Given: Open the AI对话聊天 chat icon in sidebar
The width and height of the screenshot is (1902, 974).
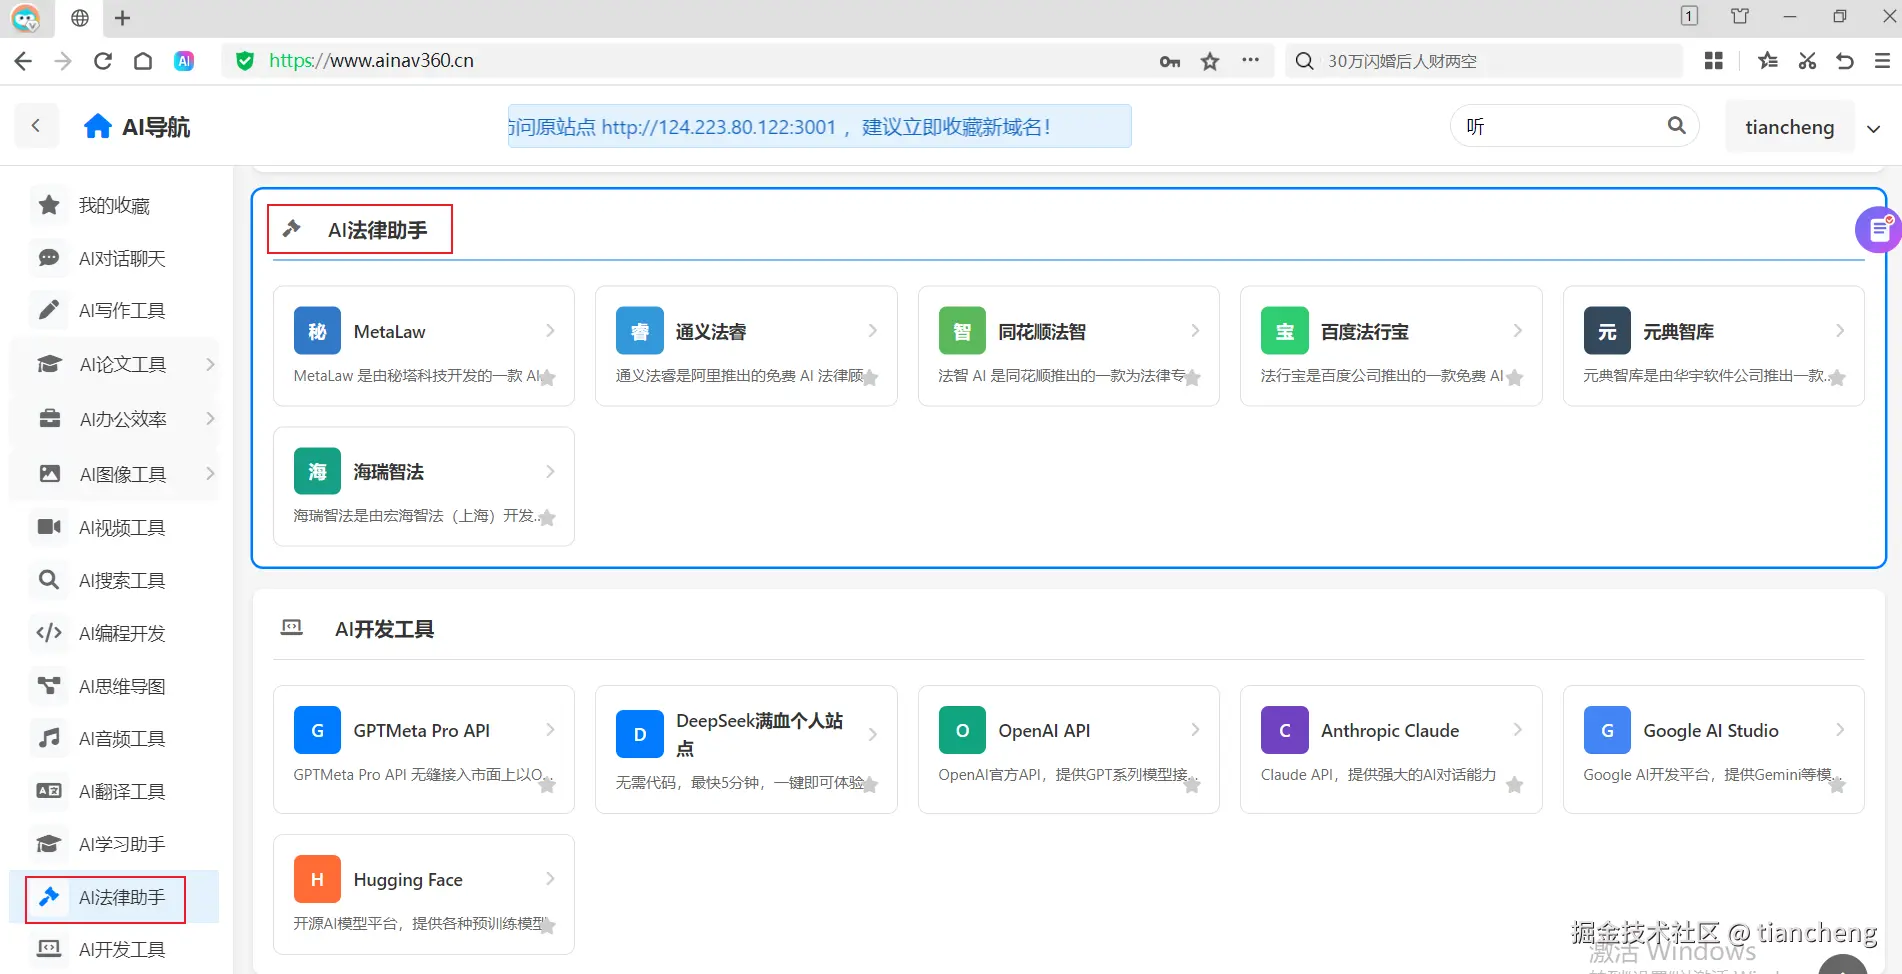Looking at the screenshot, I should coord(48,257).
